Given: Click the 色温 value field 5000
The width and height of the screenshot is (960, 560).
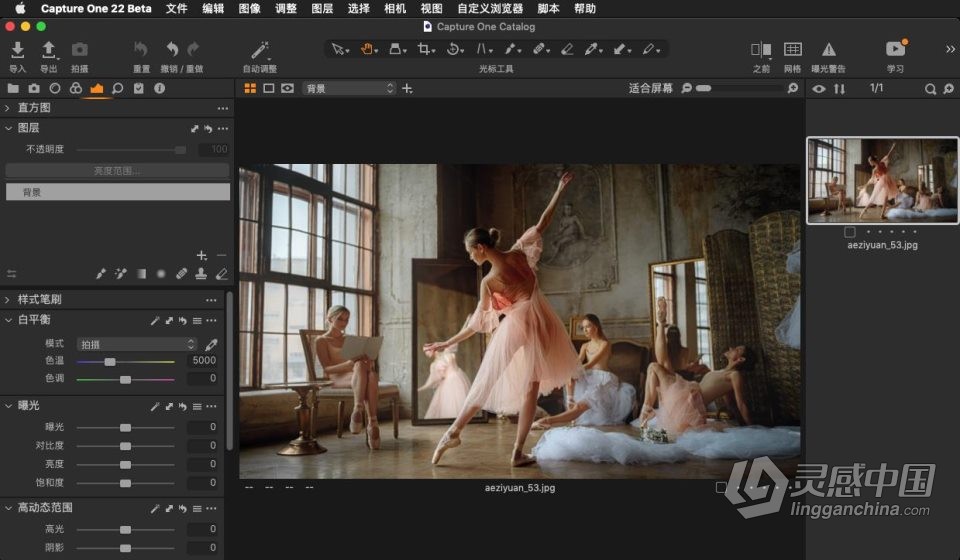Looking at the screenshot, I should pos(203,360).
